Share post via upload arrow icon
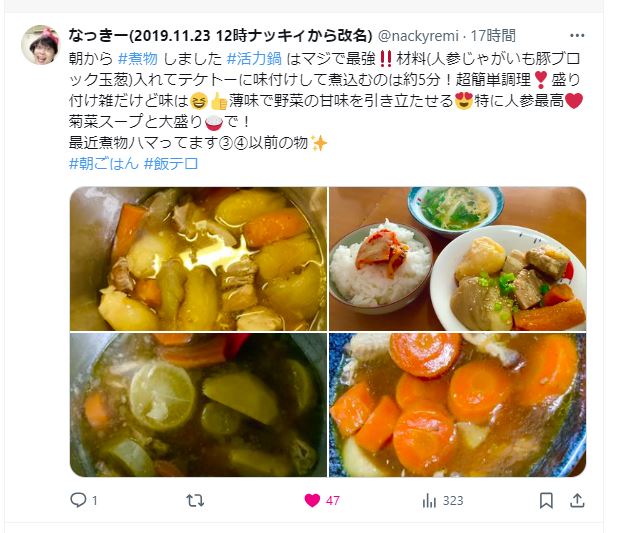This screenshot has height=533, width=630. 577,500
